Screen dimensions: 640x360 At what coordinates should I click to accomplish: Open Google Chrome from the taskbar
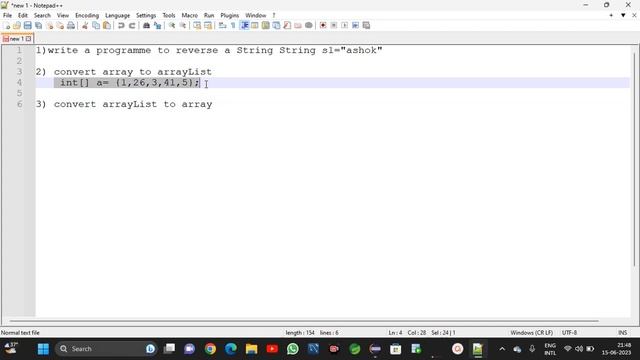click(210, 349)
